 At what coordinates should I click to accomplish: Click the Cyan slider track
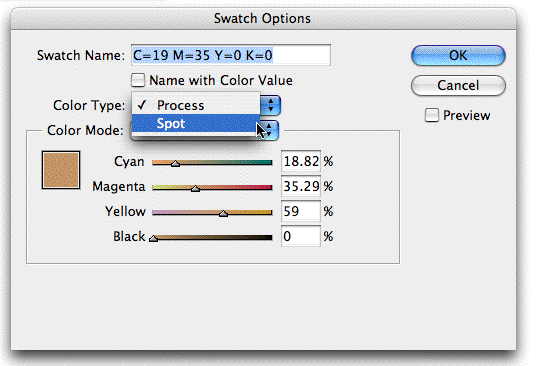(x=212, y=163)
